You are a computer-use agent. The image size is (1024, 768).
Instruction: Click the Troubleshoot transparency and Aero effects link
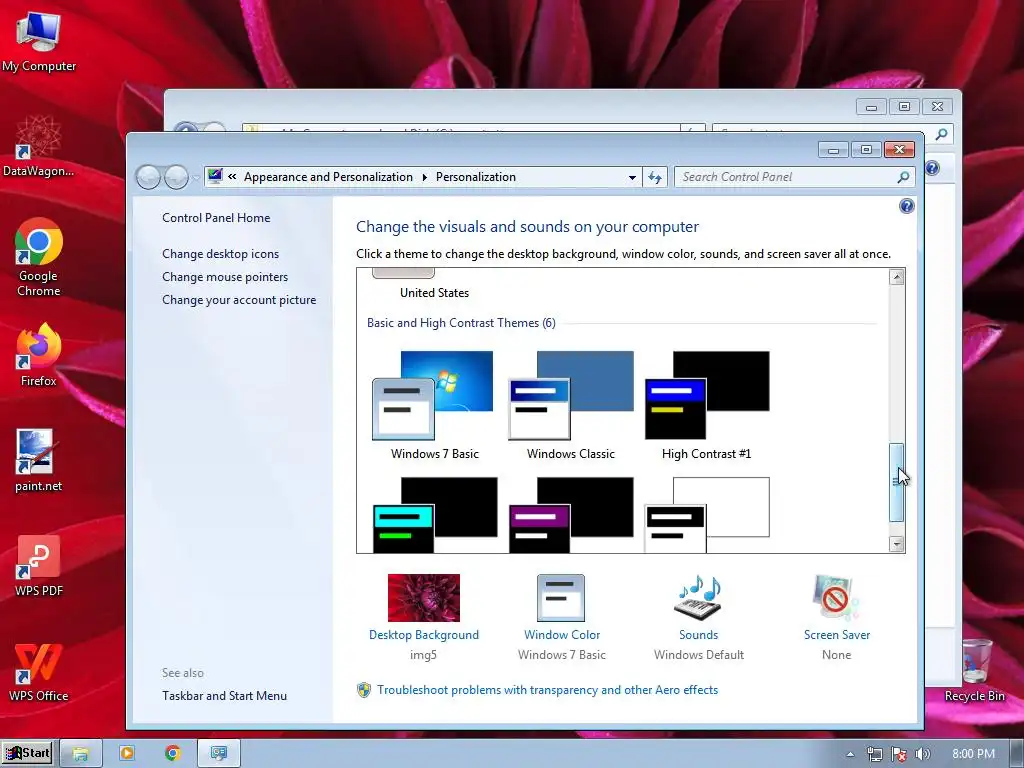[547, 690]
